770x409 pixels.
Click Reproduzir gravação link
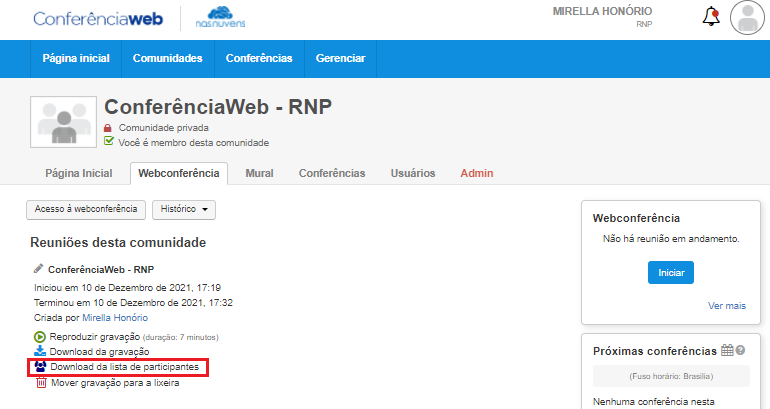[95, 337]
